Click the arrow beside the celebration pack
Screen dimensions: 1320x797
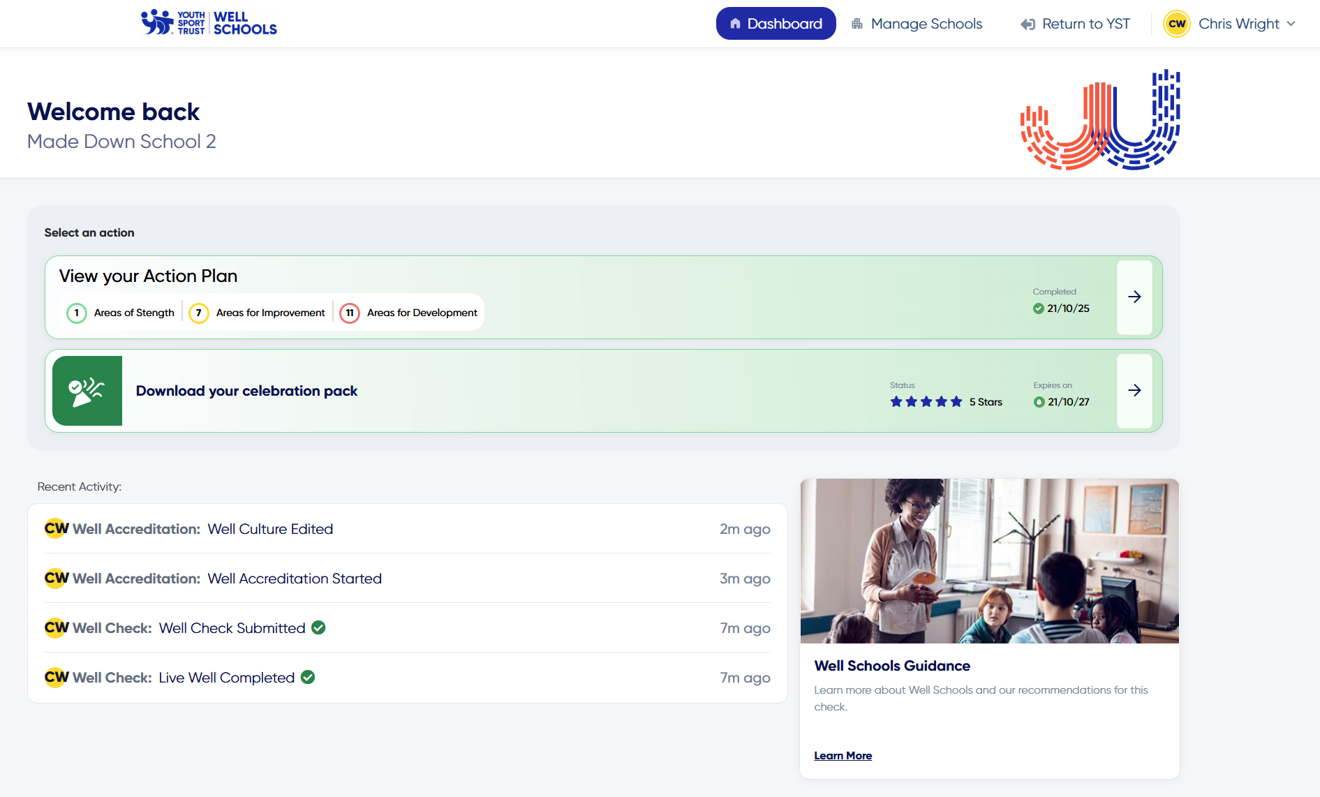pyautogui.click(x=1134, y=391)
